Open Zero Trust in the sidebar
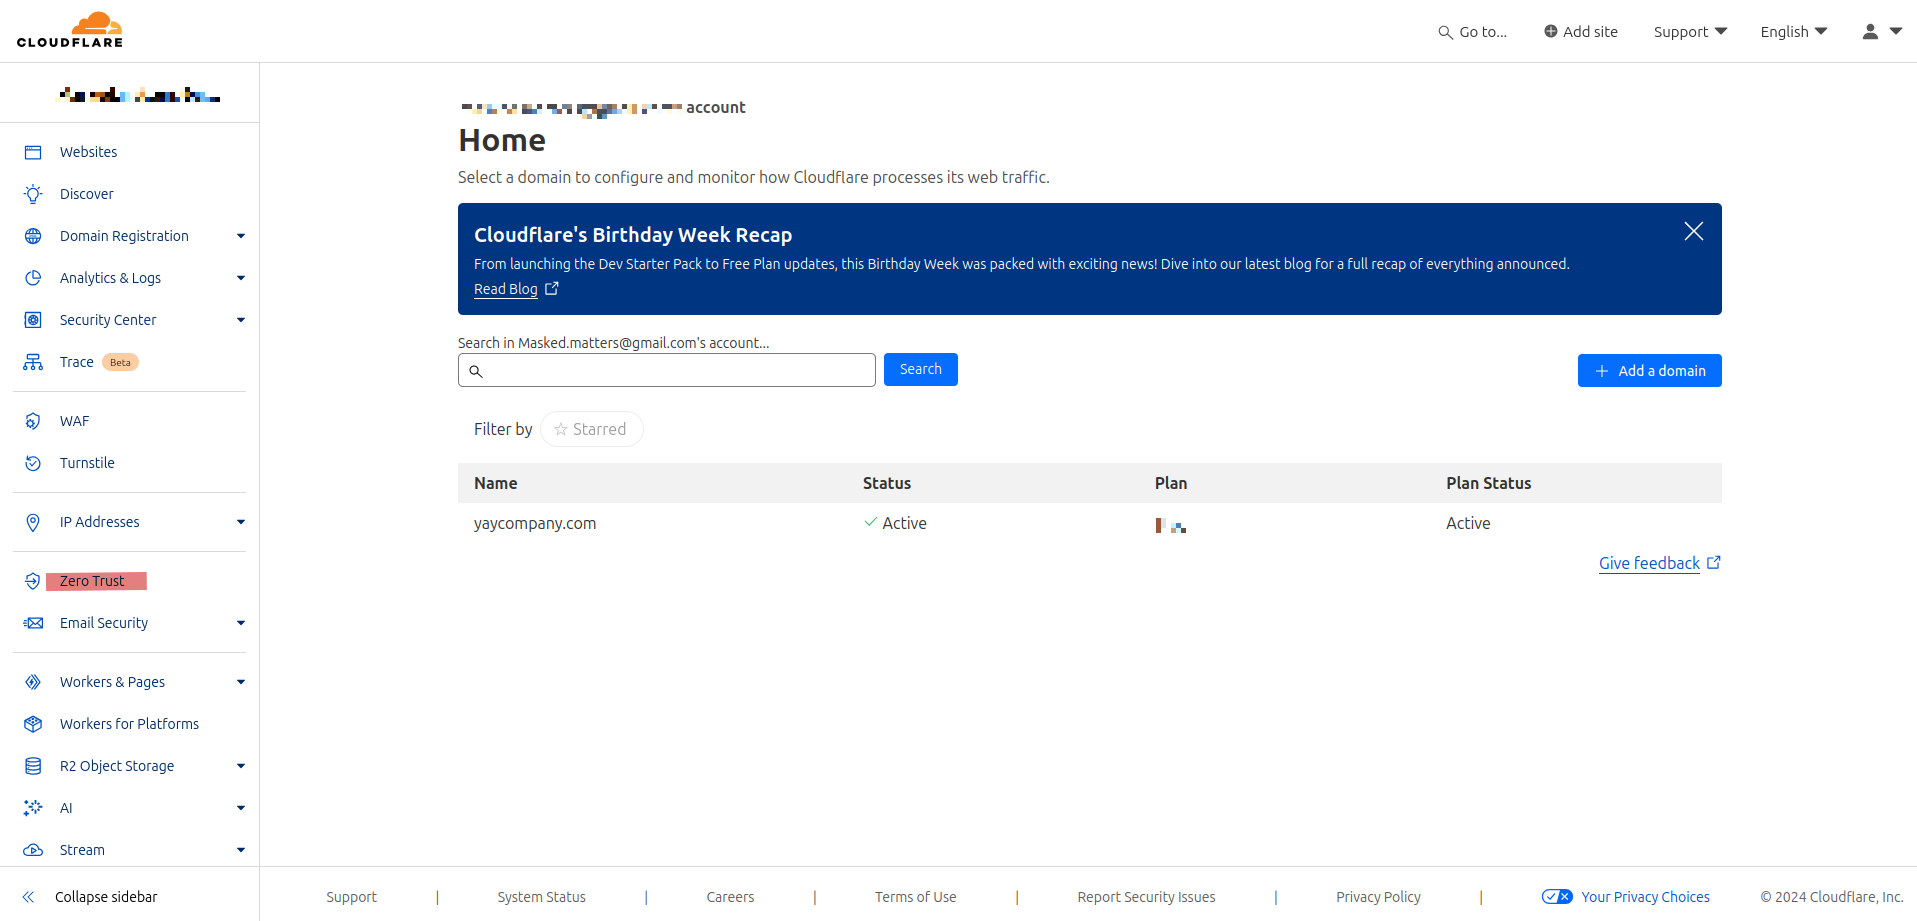Screen dimensions: 1917x921 pyautogui.click(x=92, y=581)
